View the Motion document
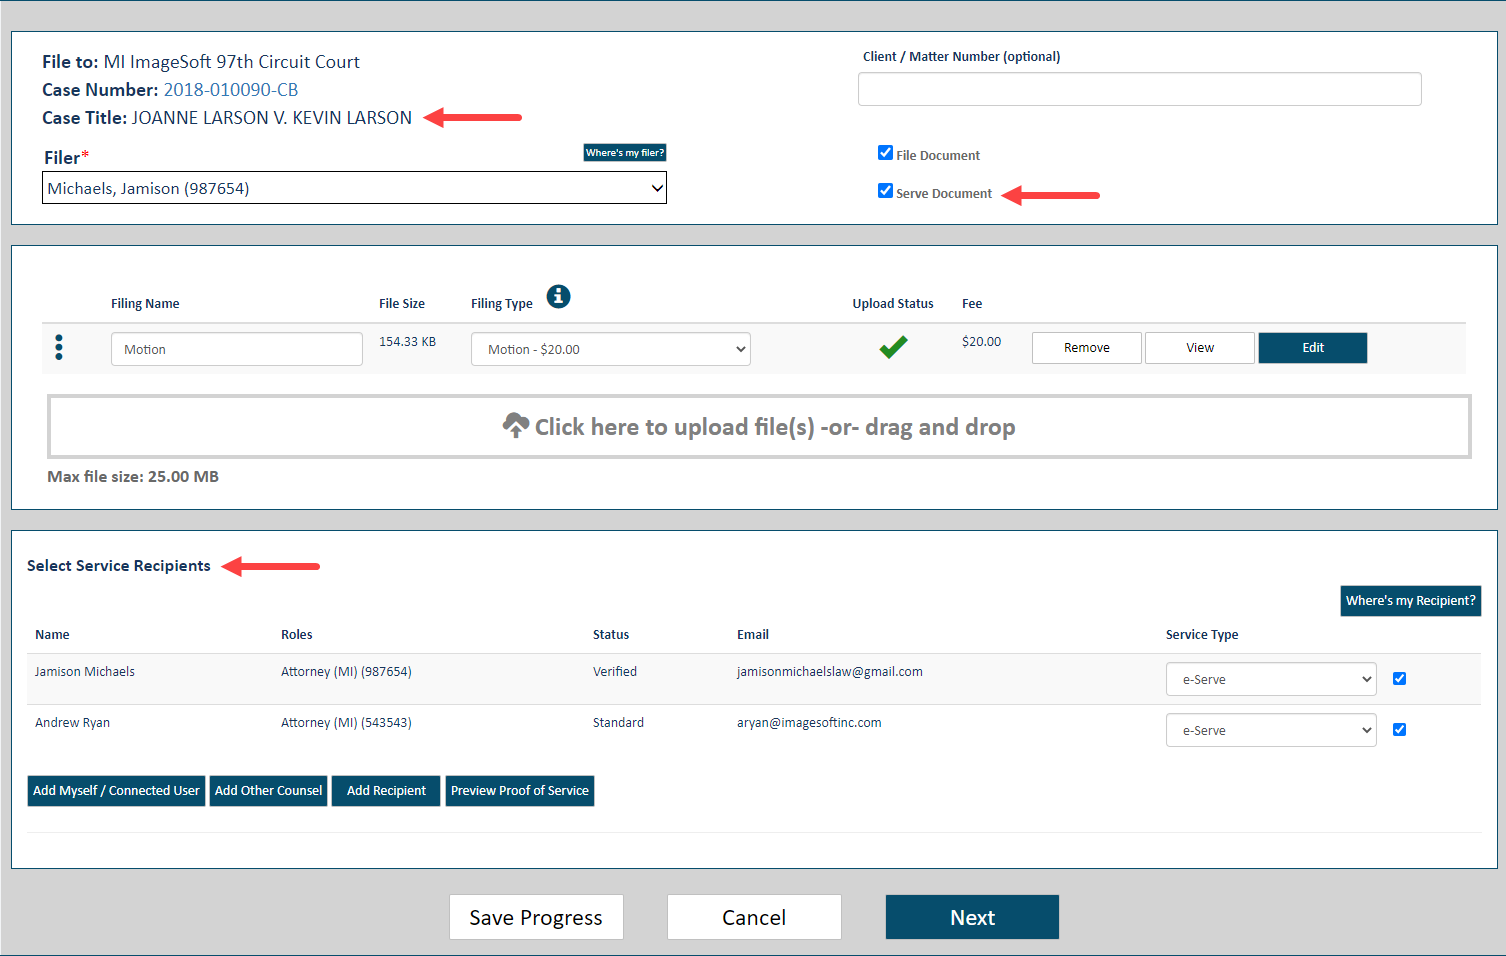The image size is (1506, 956). [x=1200, y=348]
